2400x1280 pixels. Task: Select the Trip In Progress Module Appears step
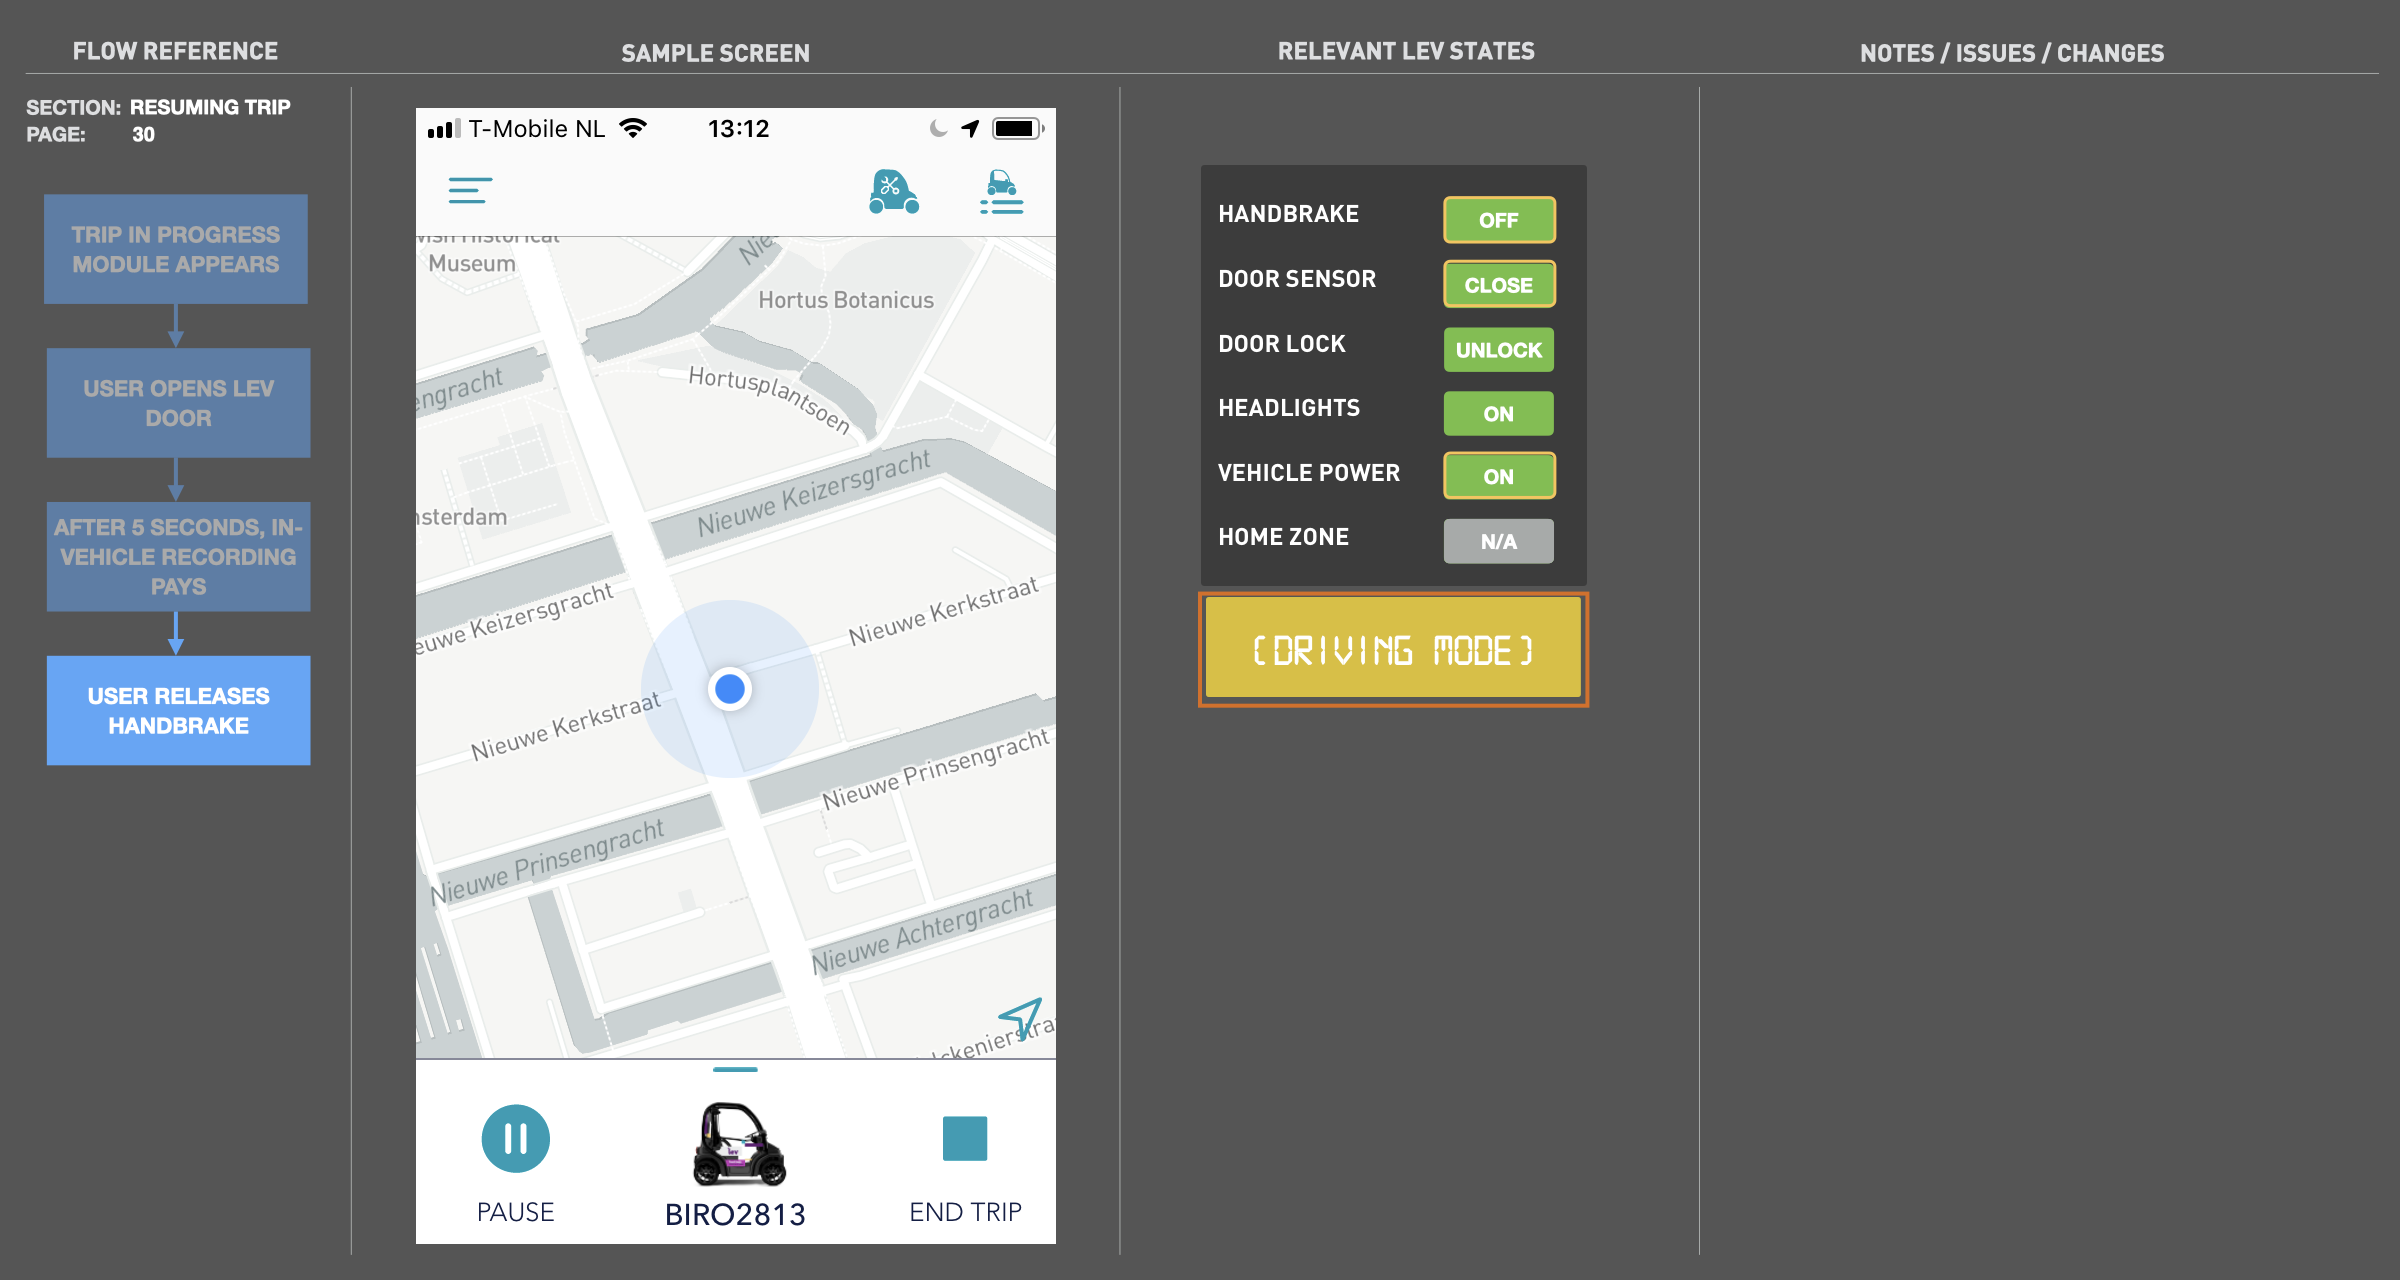(x=176, y=249)
